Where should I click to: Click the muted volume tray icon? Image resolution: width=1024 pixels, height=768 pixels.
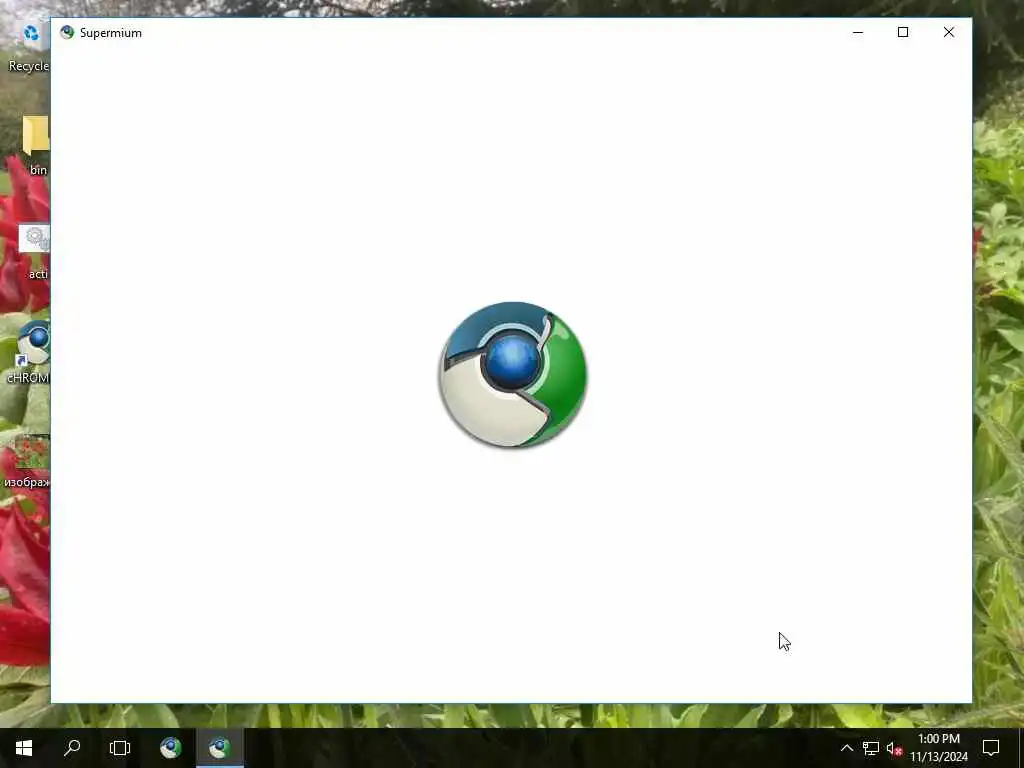894,748
